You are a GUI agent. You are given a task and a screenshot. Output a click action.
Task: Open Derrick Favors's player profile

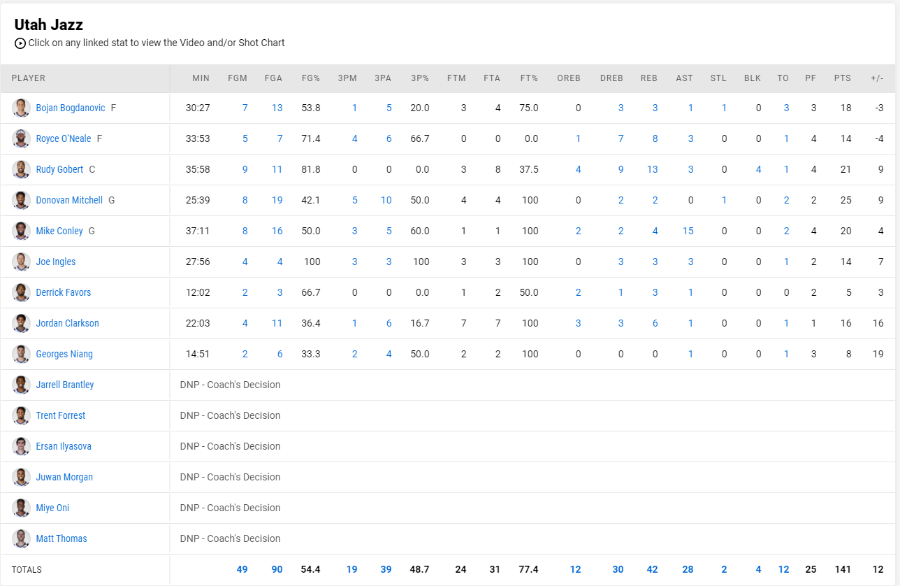[x=63, y=292]
